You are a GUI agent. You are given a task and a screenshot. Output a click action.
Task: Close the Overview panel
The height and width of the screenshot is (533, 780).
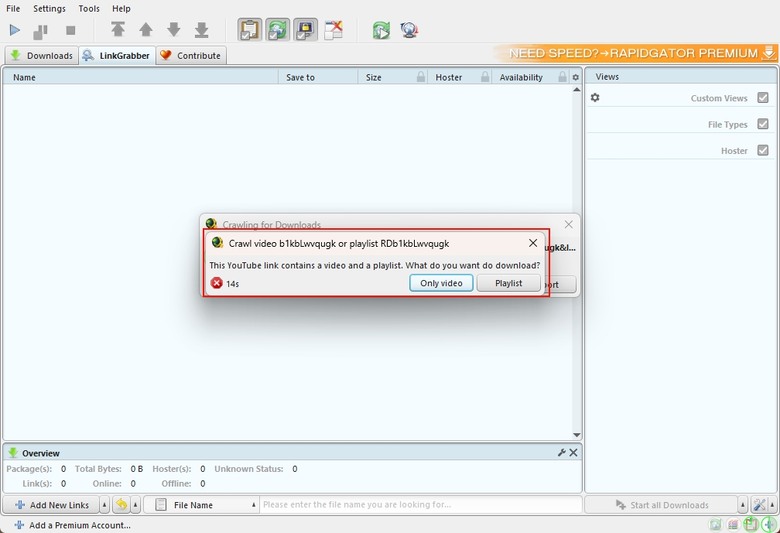[x=574, y=452]
